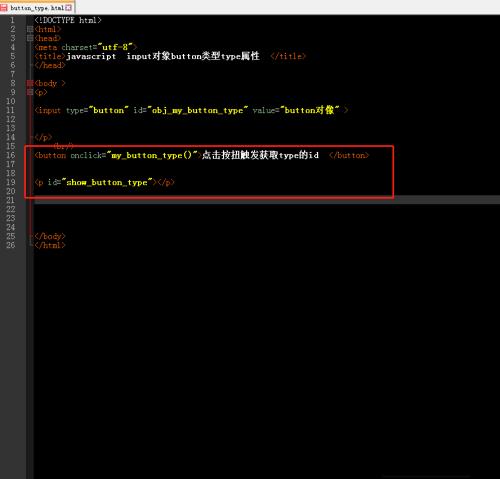Click line number 26 in the margin

11,245
